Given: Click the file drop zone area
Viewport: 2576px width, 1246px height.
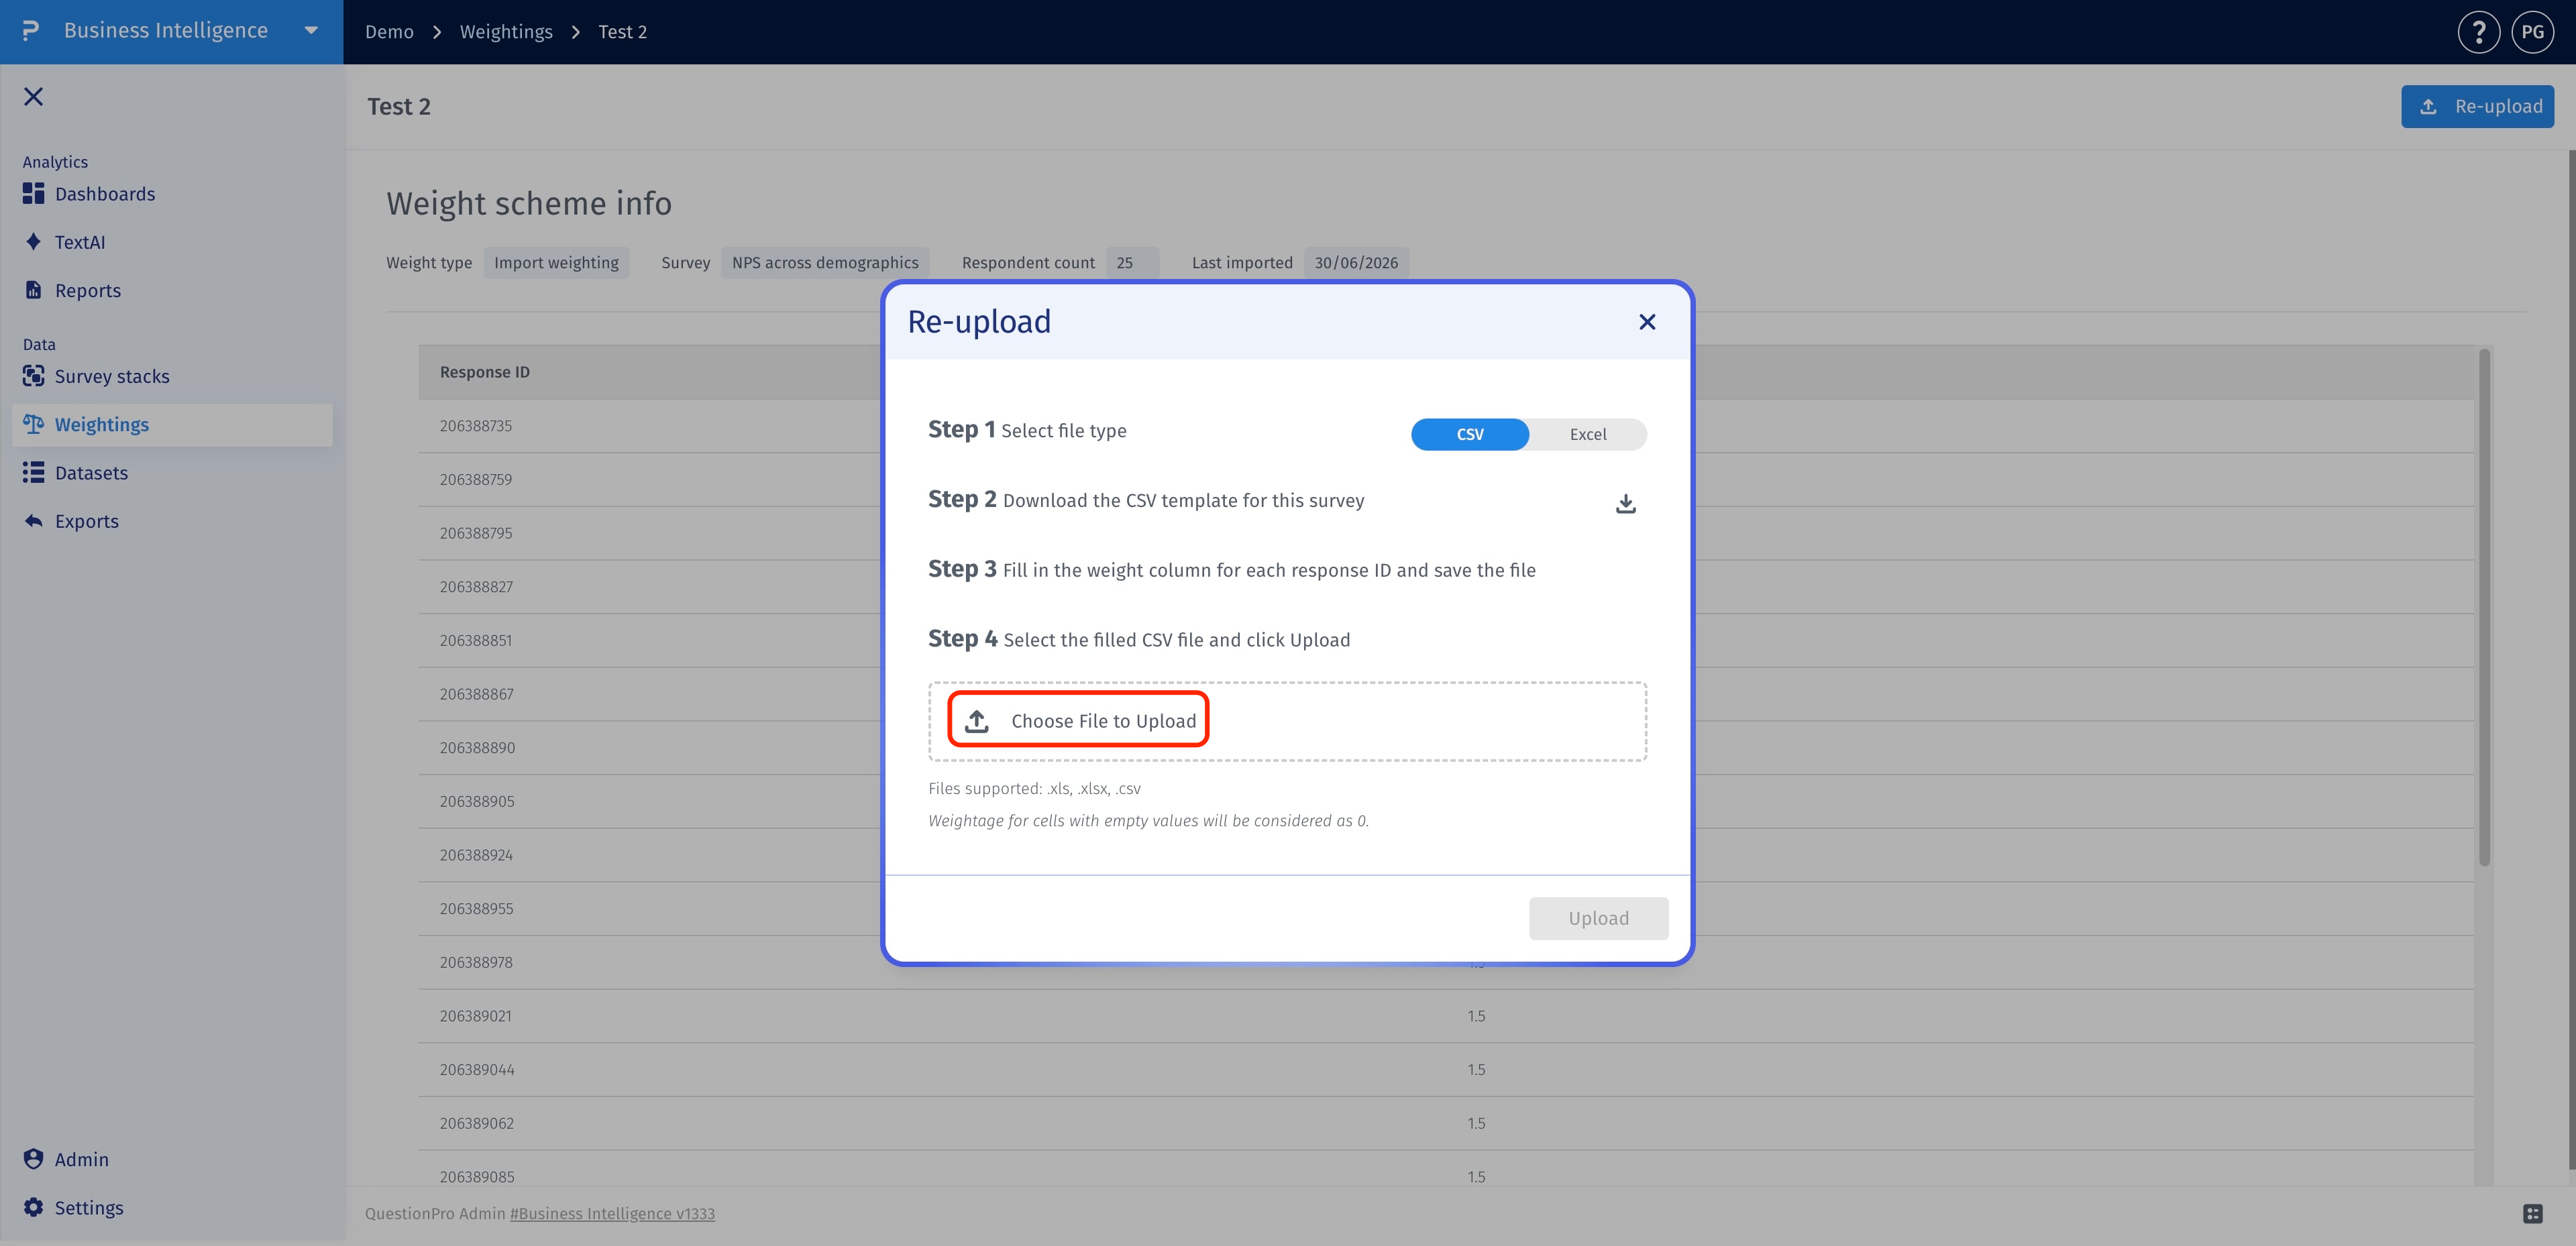Looking at the screenshot, I should 1287,721.
